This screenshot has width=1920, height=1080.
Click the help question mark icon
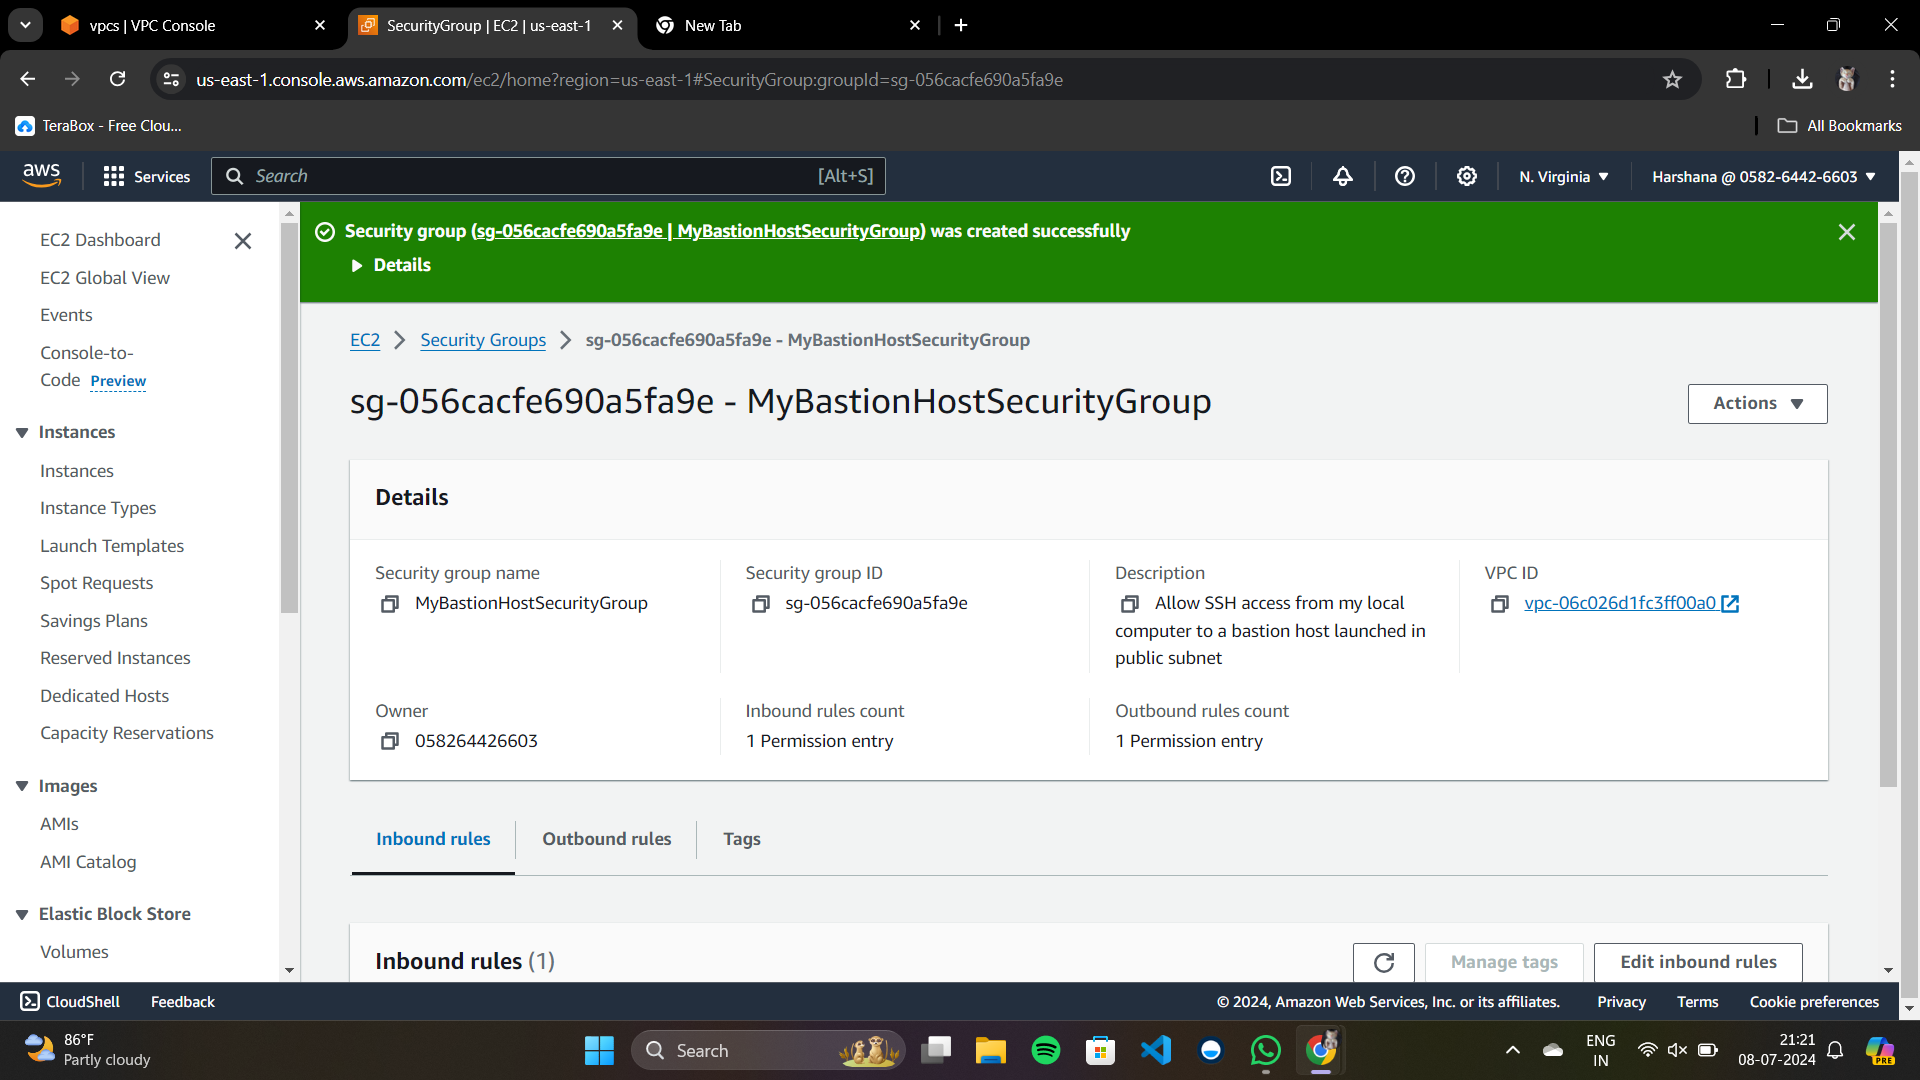point(1405,176)
